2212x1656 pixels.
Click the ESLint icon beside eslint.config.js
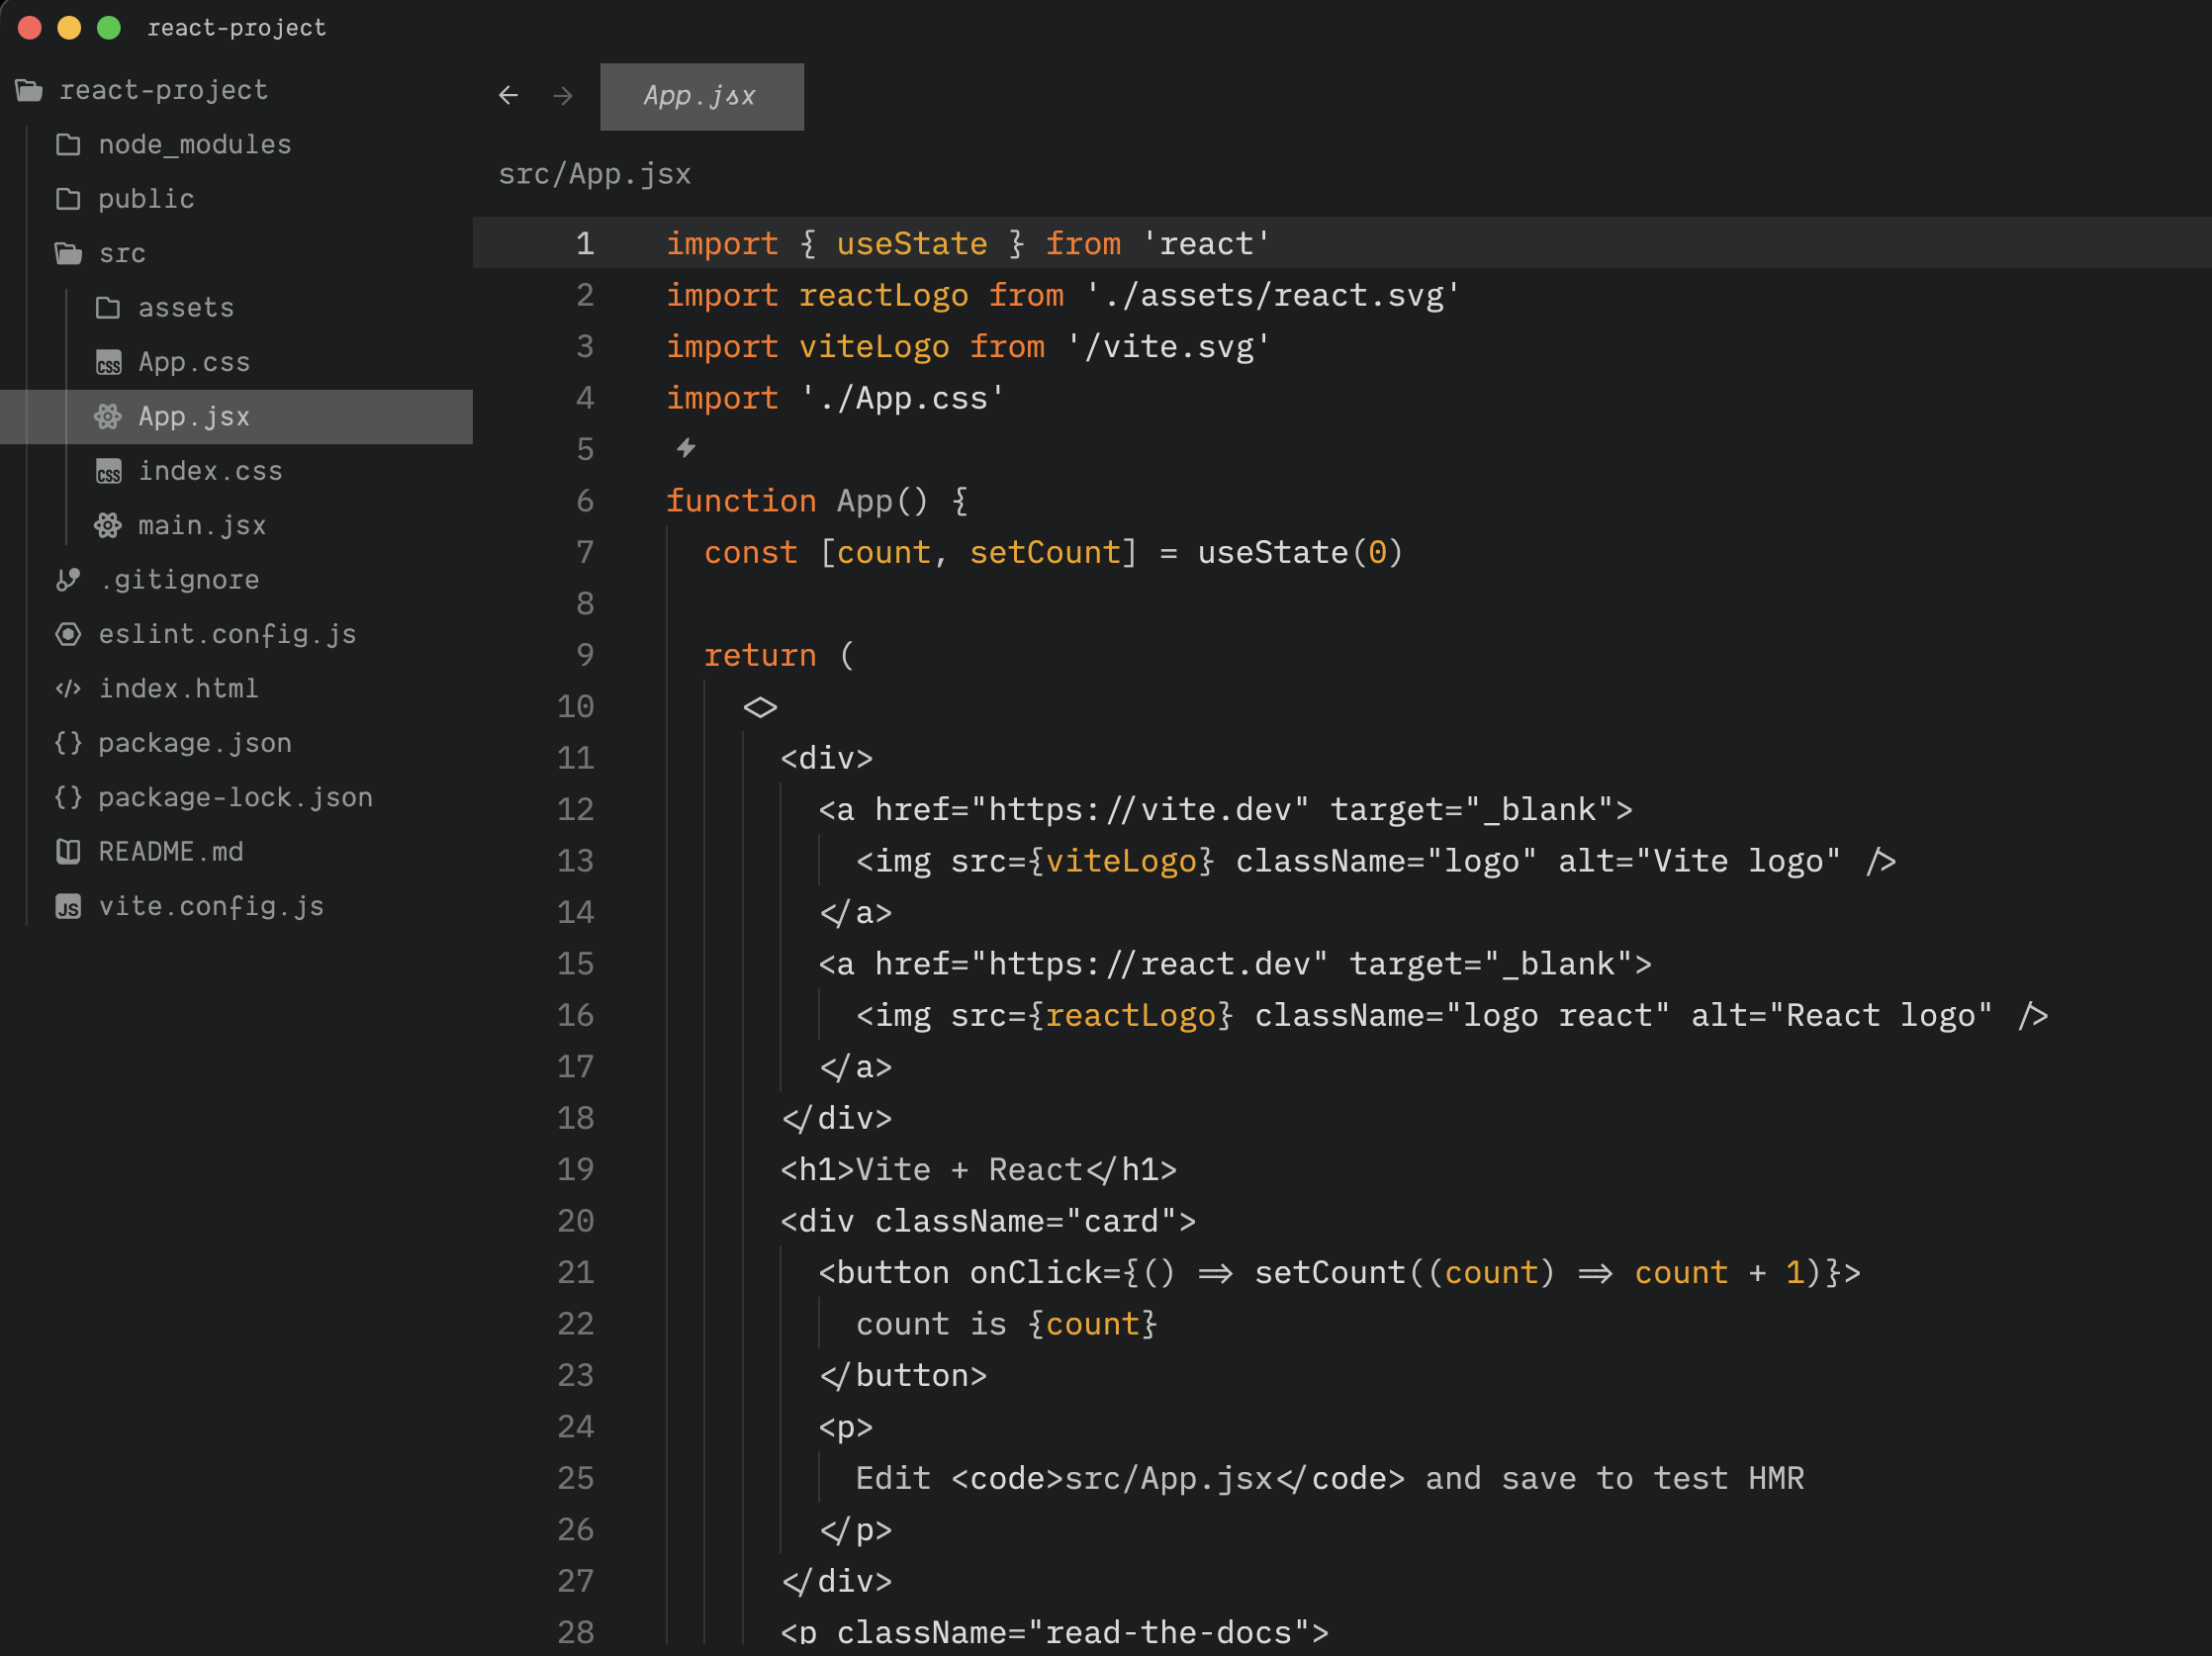(x=68, y=634)
